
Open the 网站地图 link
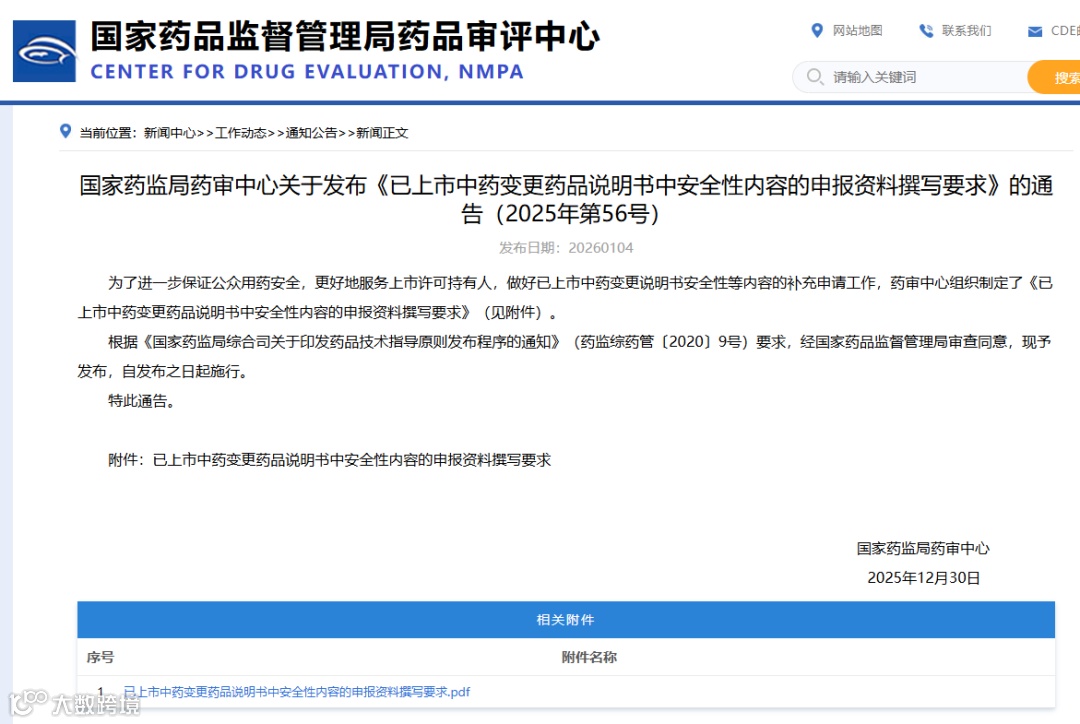point(858,30)
